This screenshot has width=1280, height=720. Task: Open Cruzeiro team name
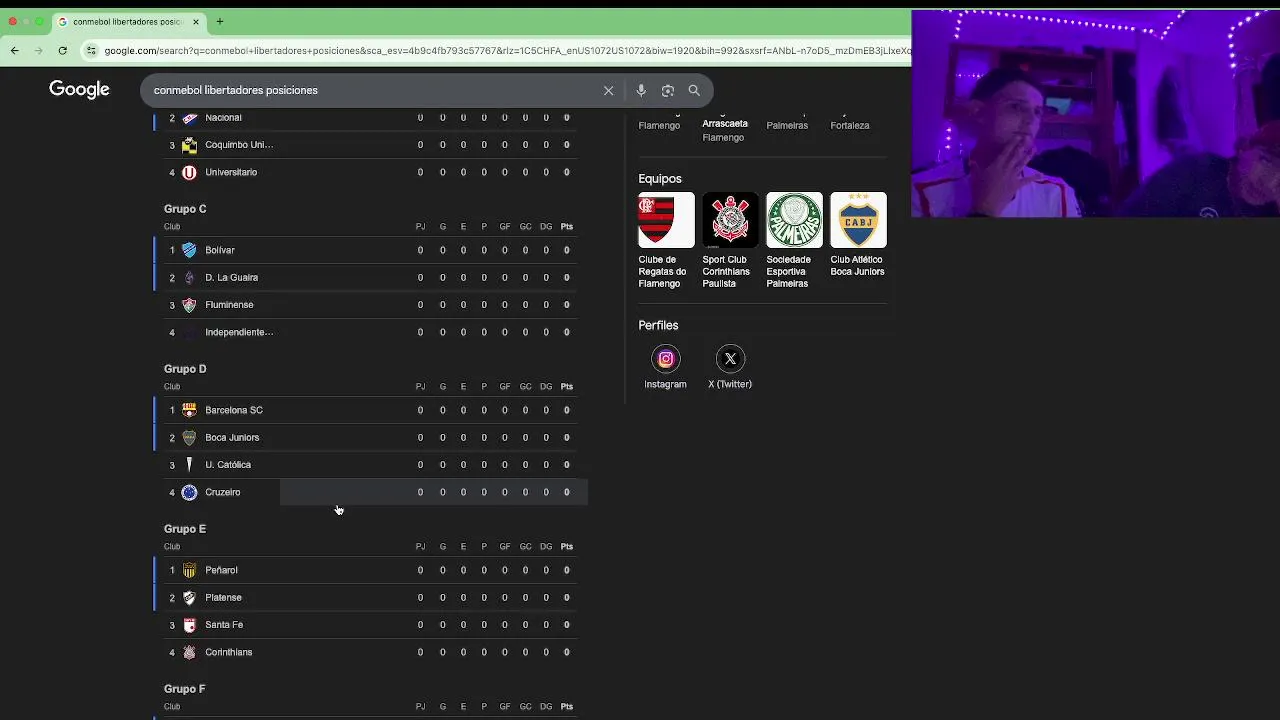click(x=222, y=492)
